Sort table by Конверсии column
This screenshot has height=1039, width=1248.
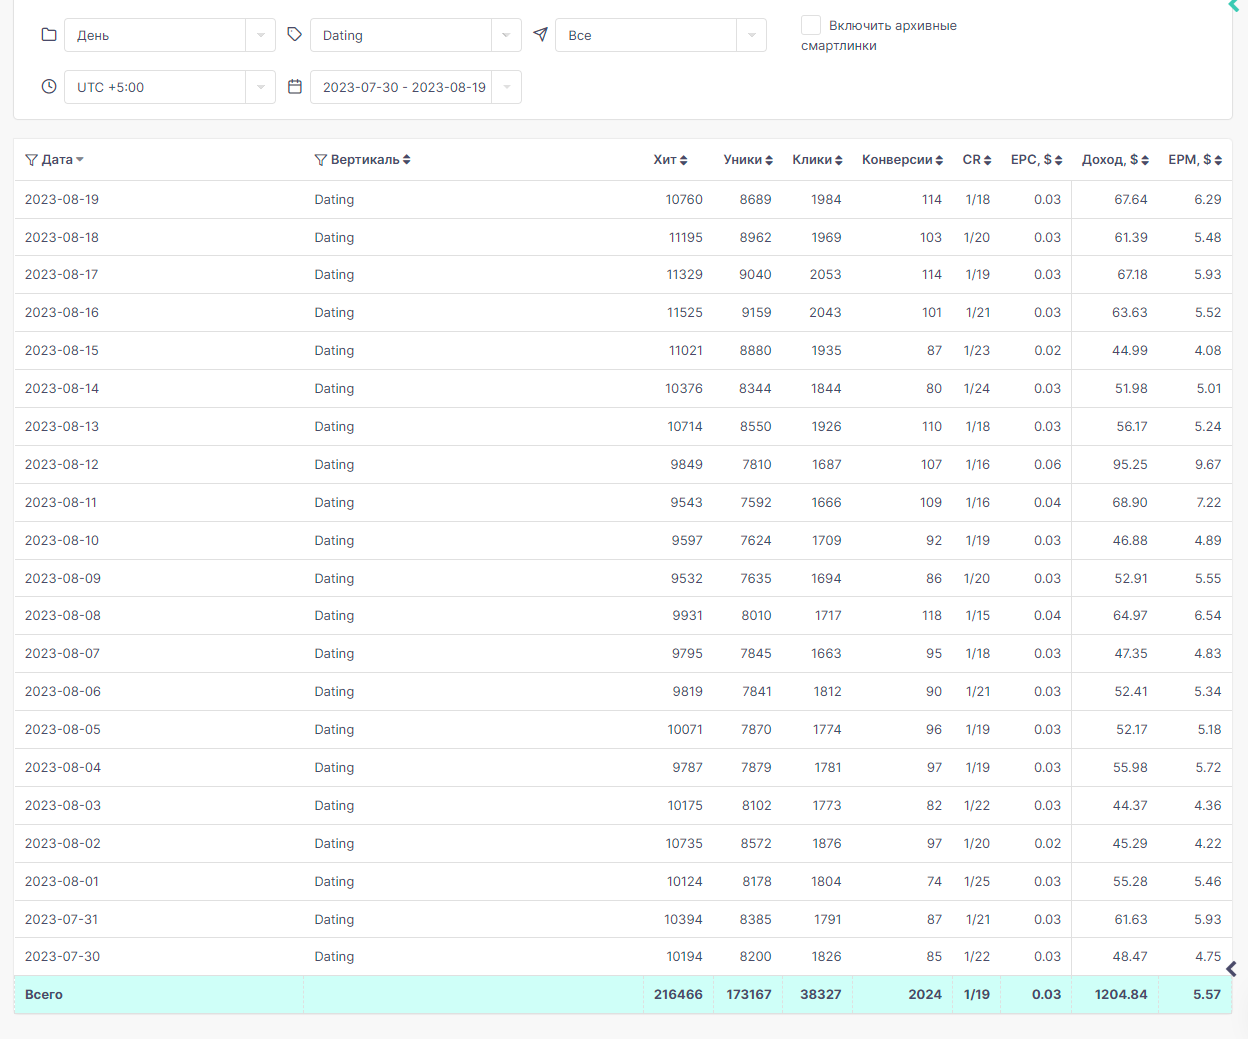[x=903, y=160]
